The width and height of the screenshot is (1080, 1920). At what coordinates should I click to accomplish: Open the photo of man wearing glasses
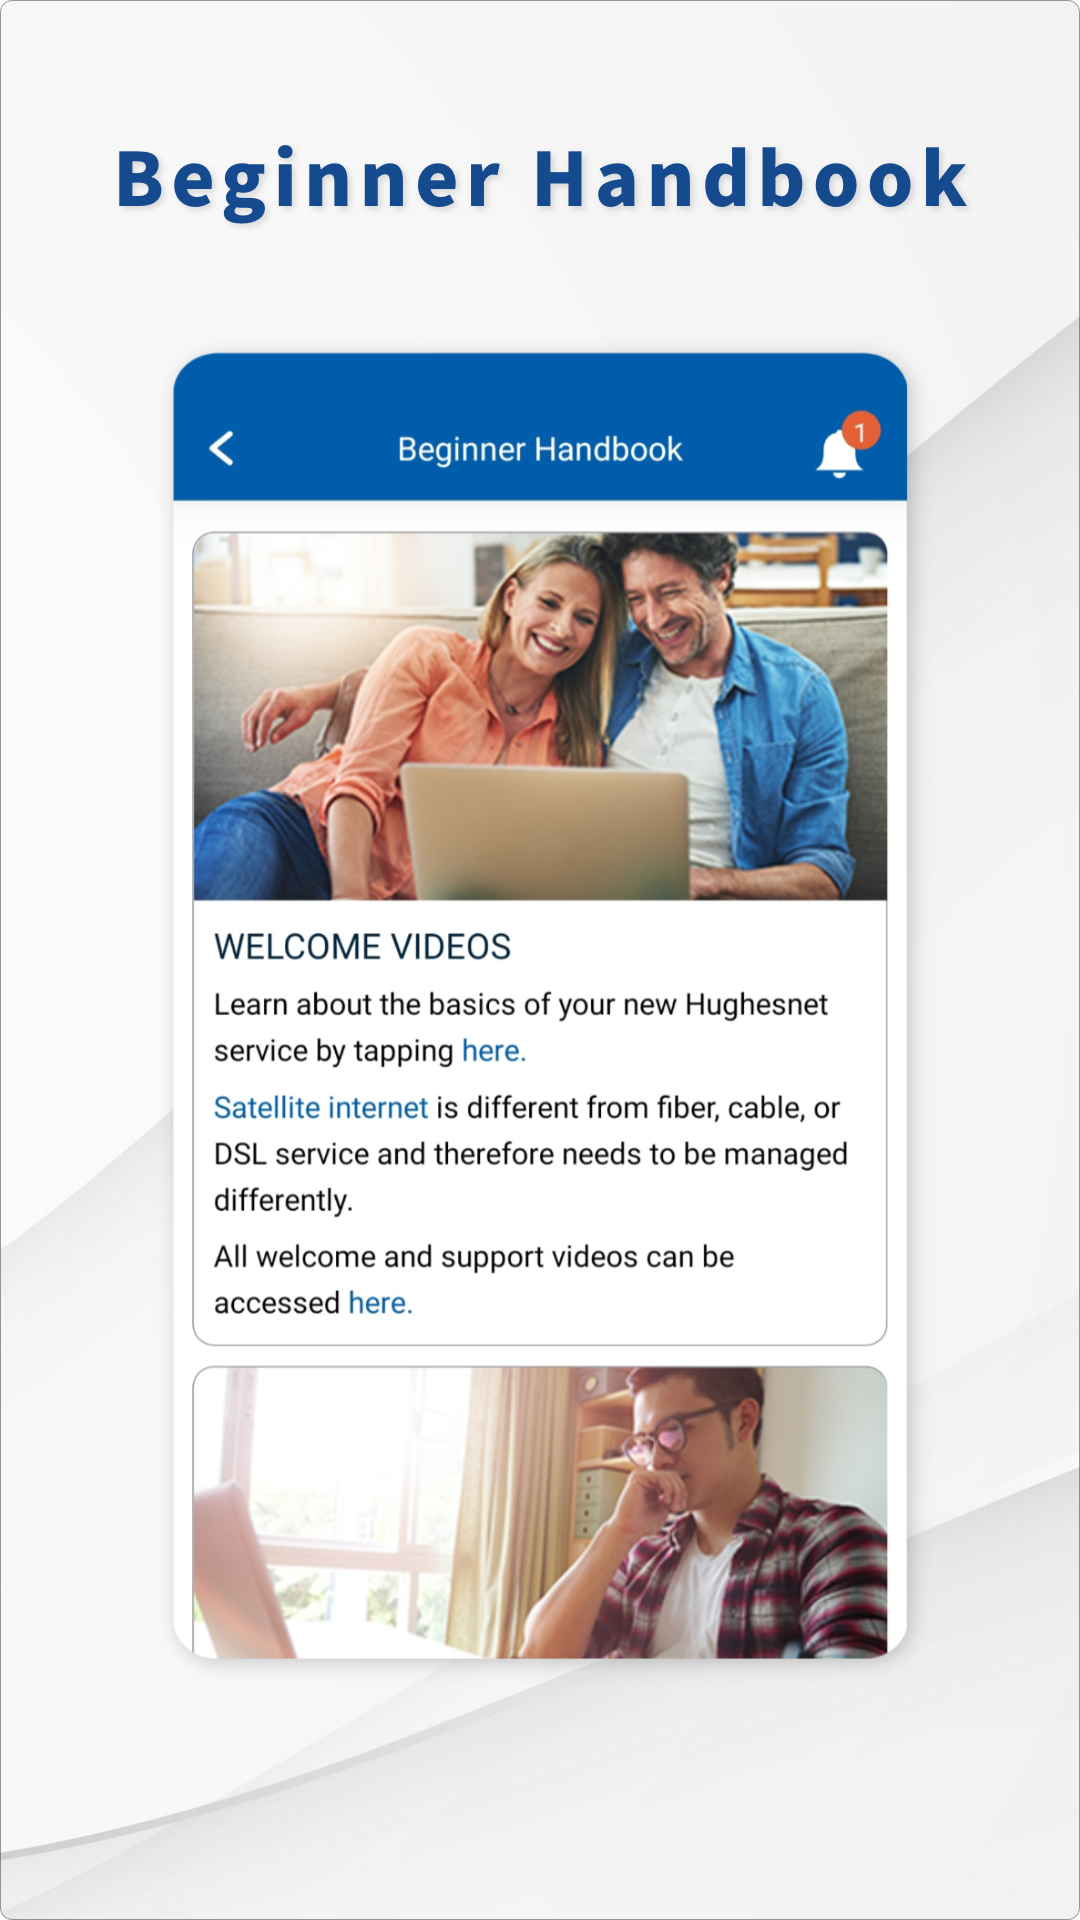(x=540, y=1512)
